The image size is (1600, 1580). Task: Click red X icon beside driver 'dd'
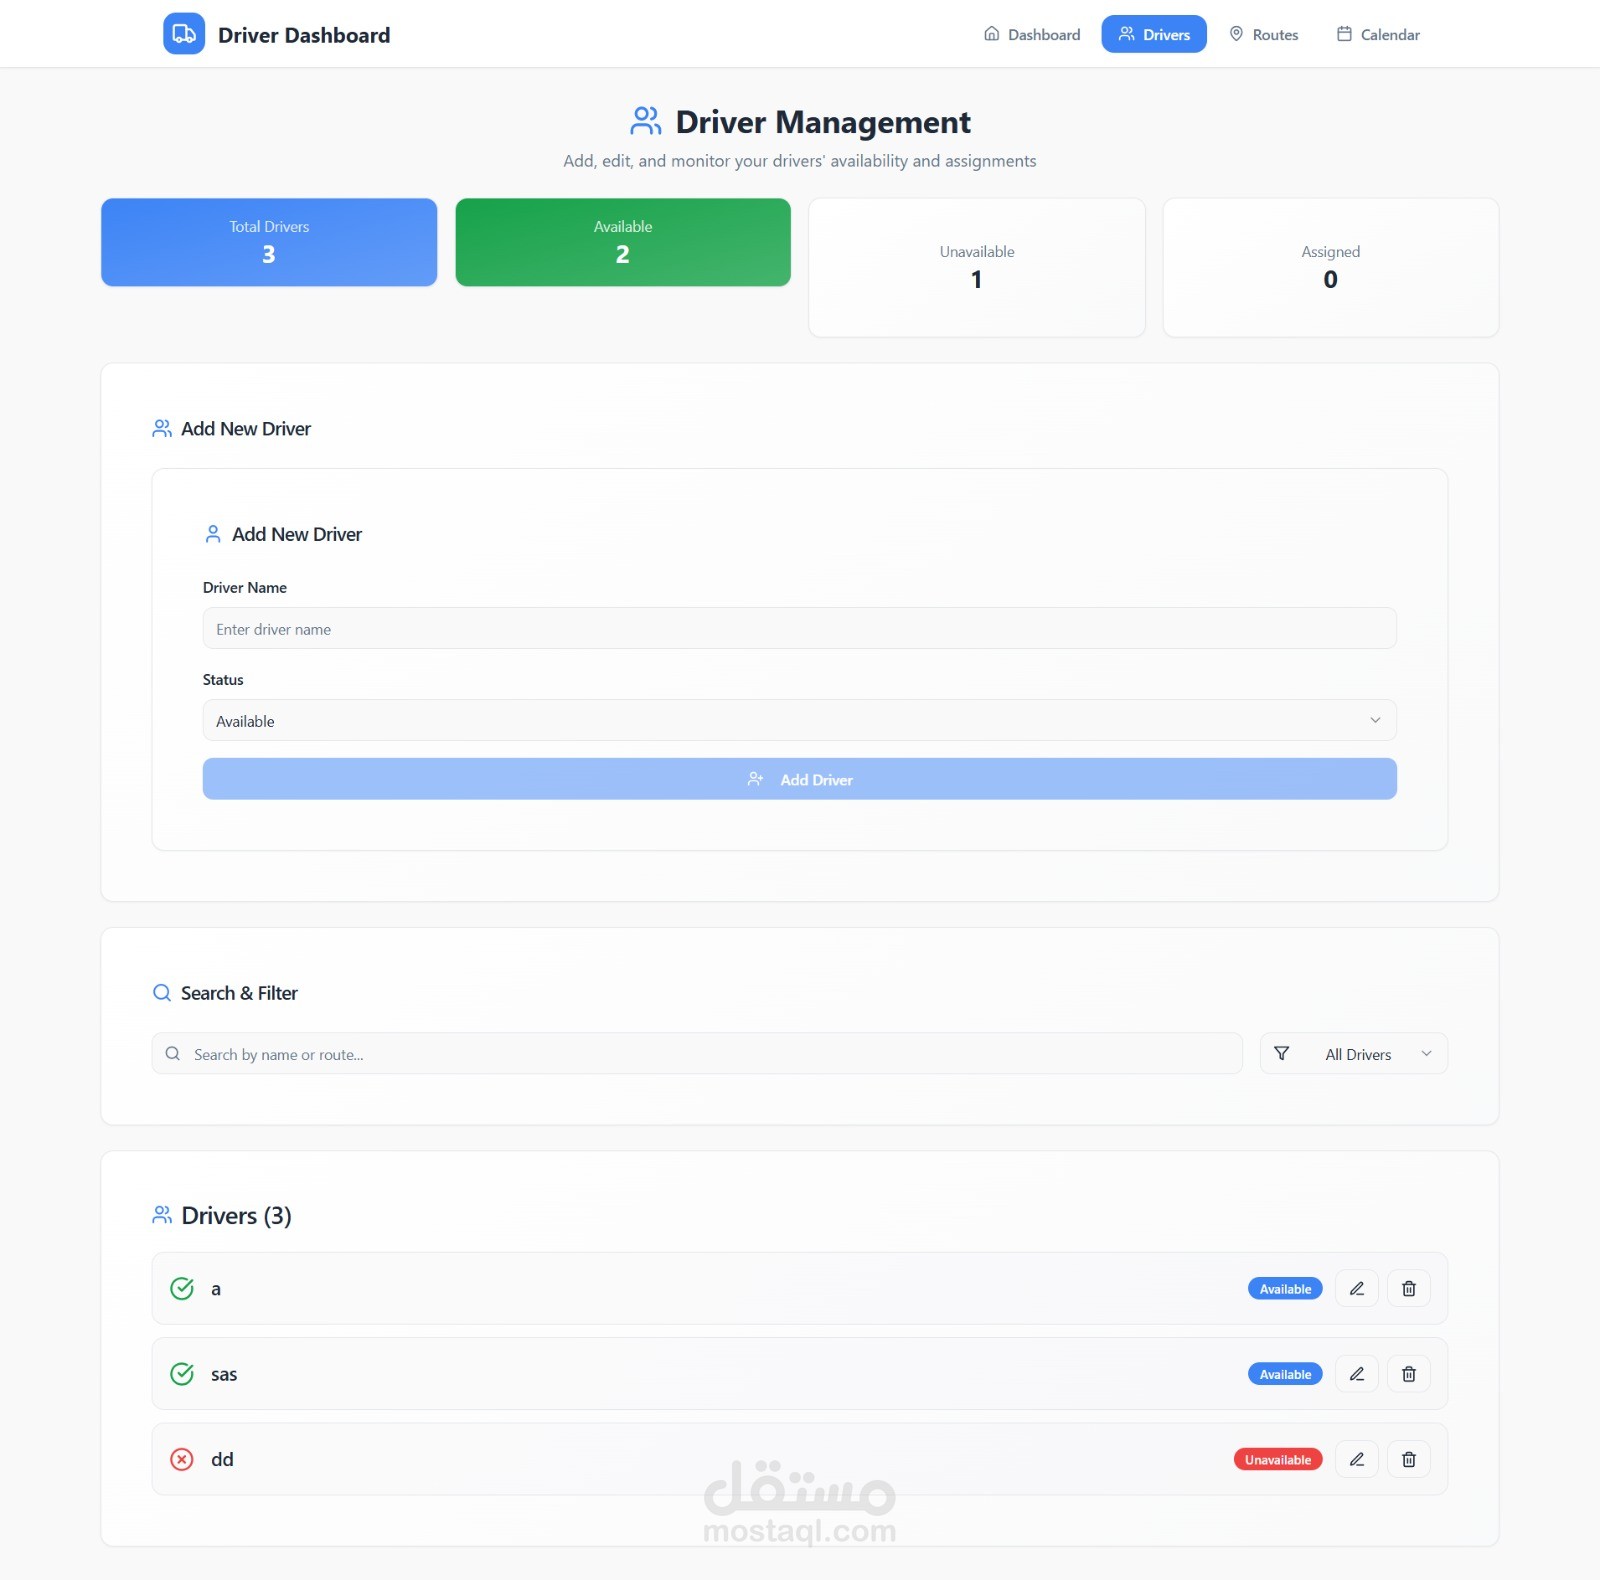[x=182, y=1459]
